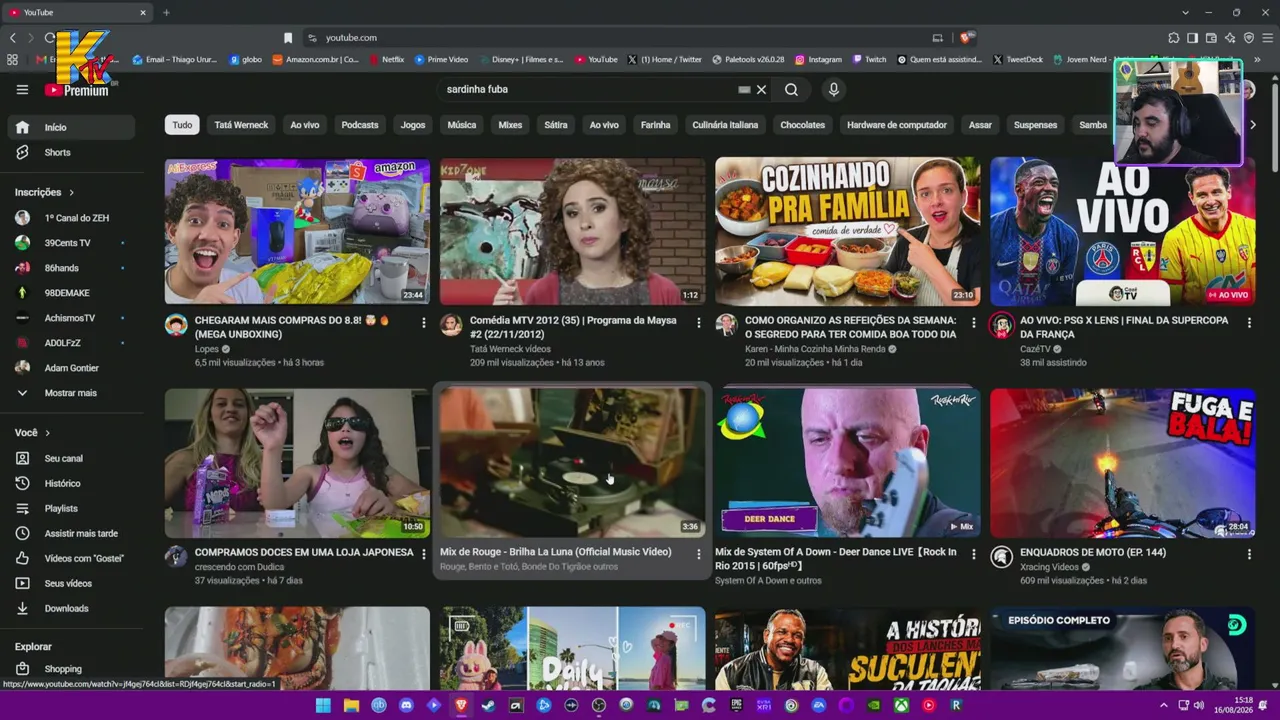Select the Hardware de computador chip
Viewport: 1280px width, 720px height.
(897, 125)
